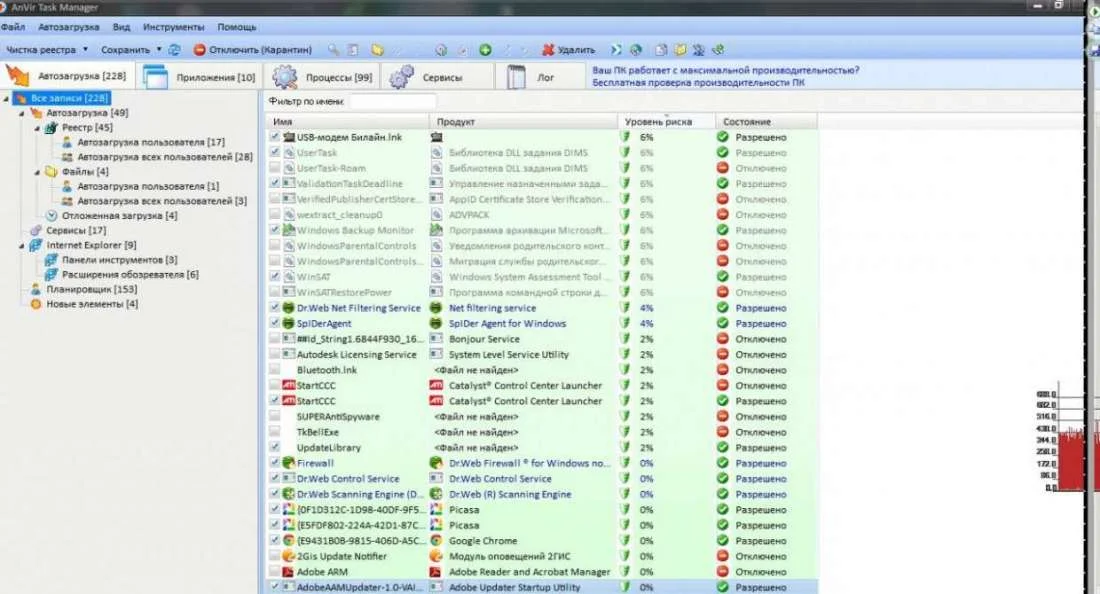Viewport: 1100px width, 594px height.
Task: Enable the Autodesk Licensing Service checkbox
Action: (x=275, y=354)
